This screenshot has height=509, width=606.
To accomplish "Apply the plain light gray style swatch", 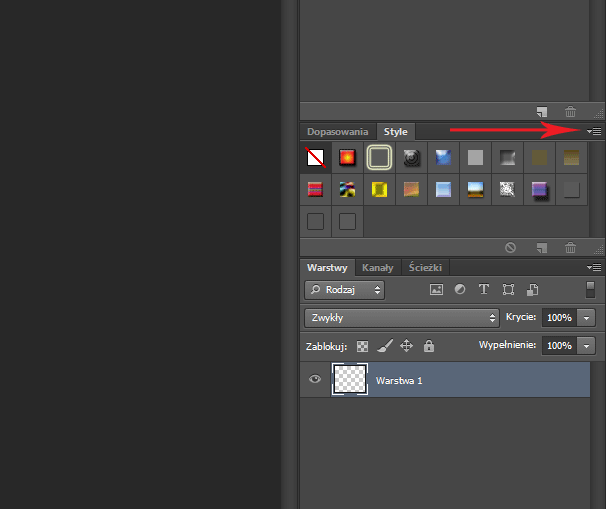I will tap(475, 157).
